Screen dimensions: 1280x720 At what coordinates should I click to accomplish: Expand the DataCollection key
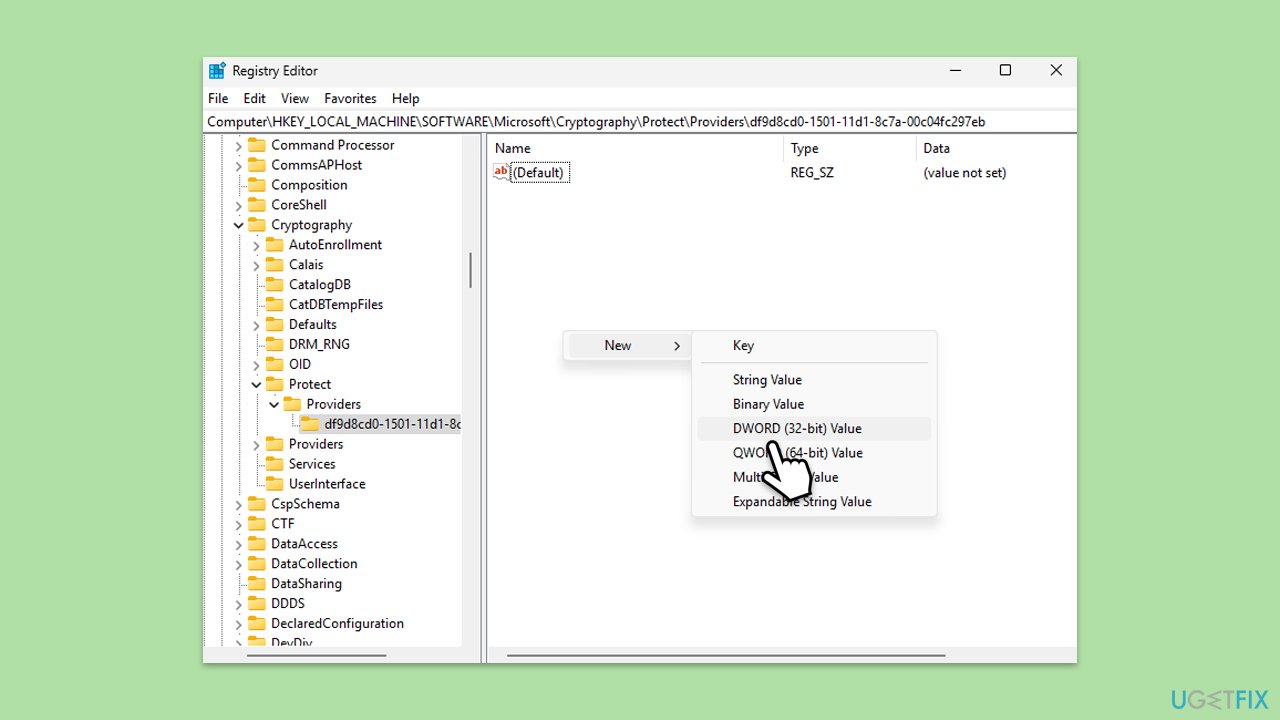238,564
